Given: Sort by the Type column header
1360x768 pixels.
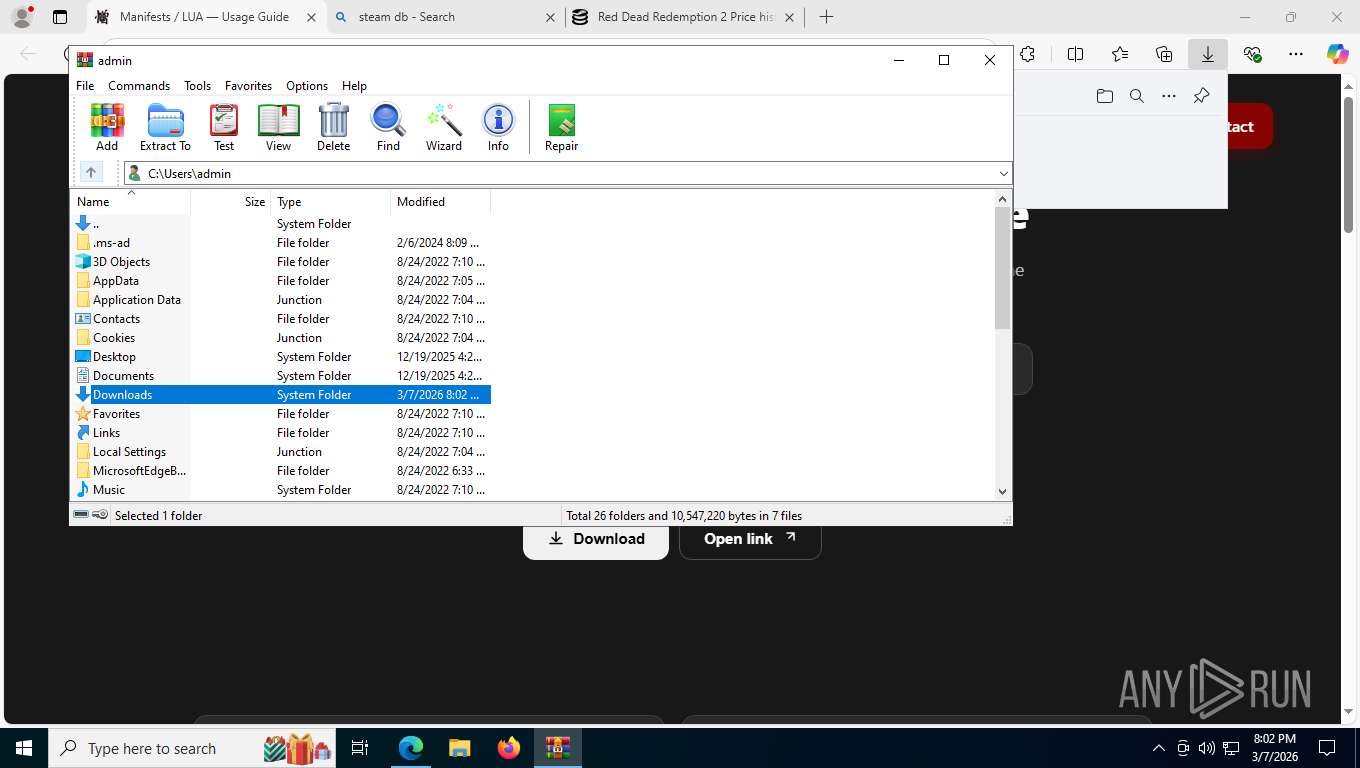Looking at the screenshot, I should coord(331,202).
